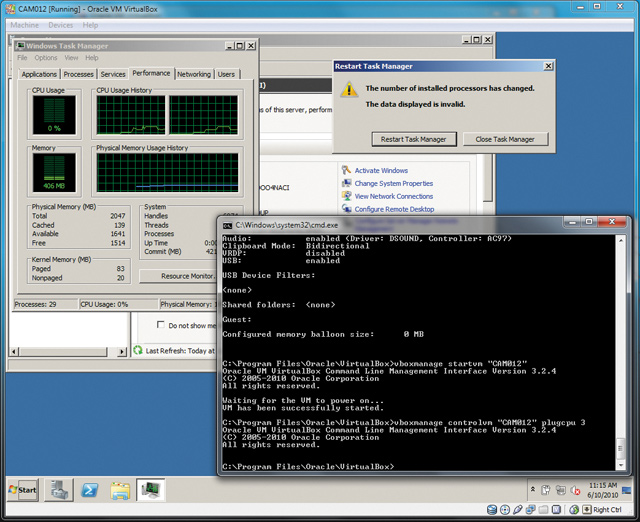Viewport: 640px width, 522px height.
Task: Launch Windows PowerShell from the taskbar
Action: coord(89,490)
